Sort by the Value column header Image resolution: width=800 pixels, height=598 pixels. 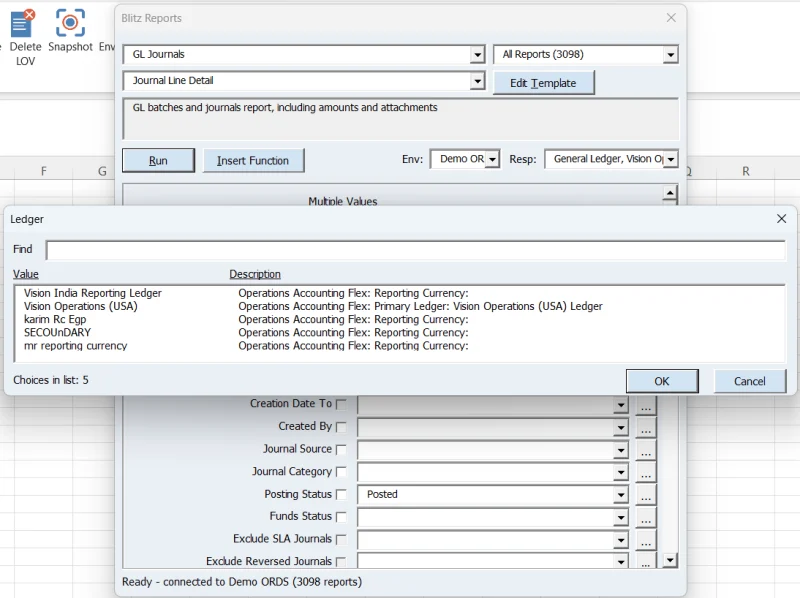26,274
